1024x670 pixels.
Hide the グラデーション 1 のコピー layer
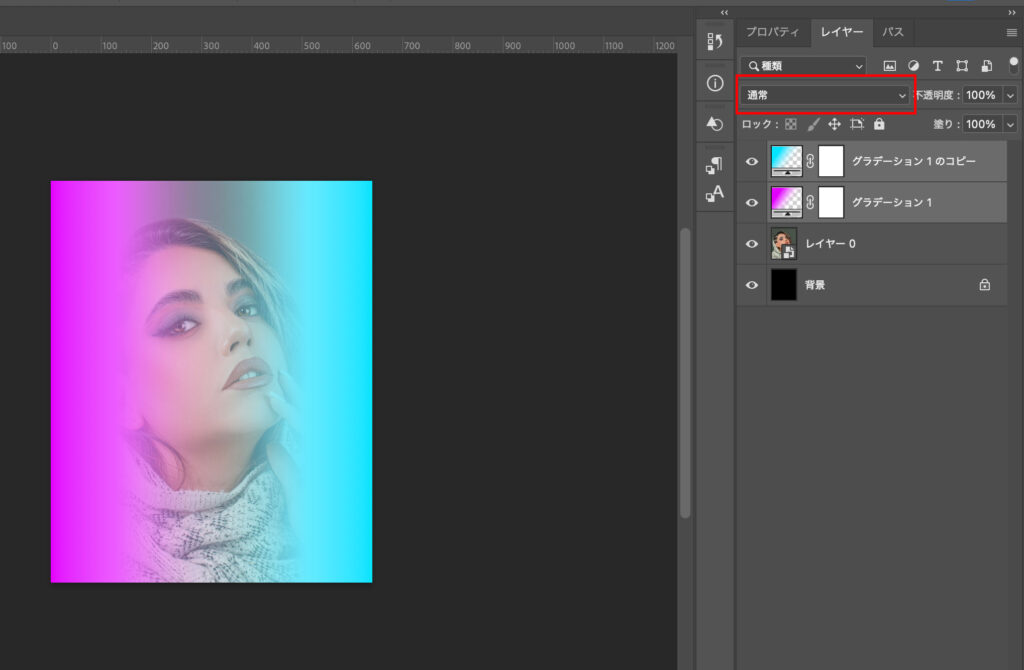(x=752, y=161)
